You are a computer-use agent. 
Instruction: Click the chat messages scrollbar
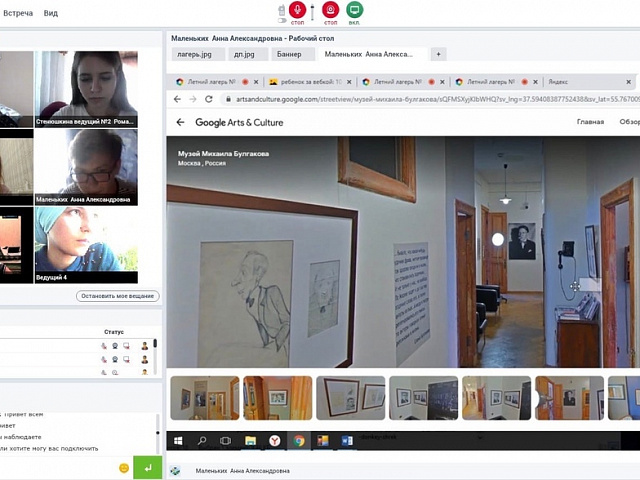point(158,433)
